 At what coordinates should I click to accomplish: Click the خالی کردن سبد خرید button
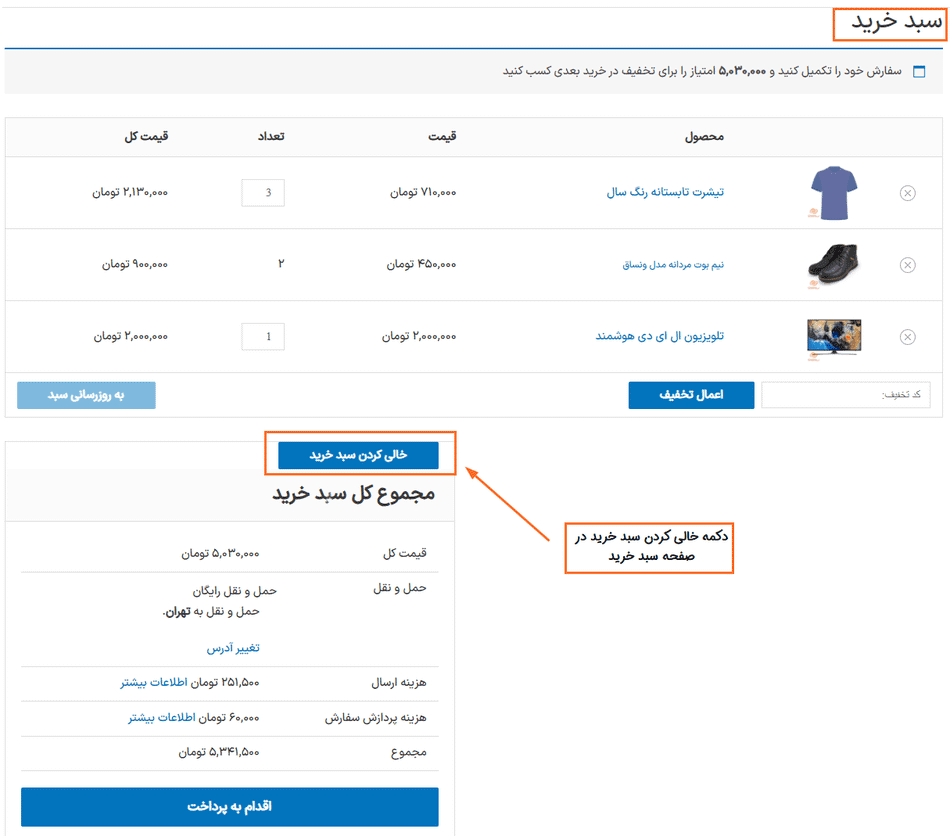[358, 455]
